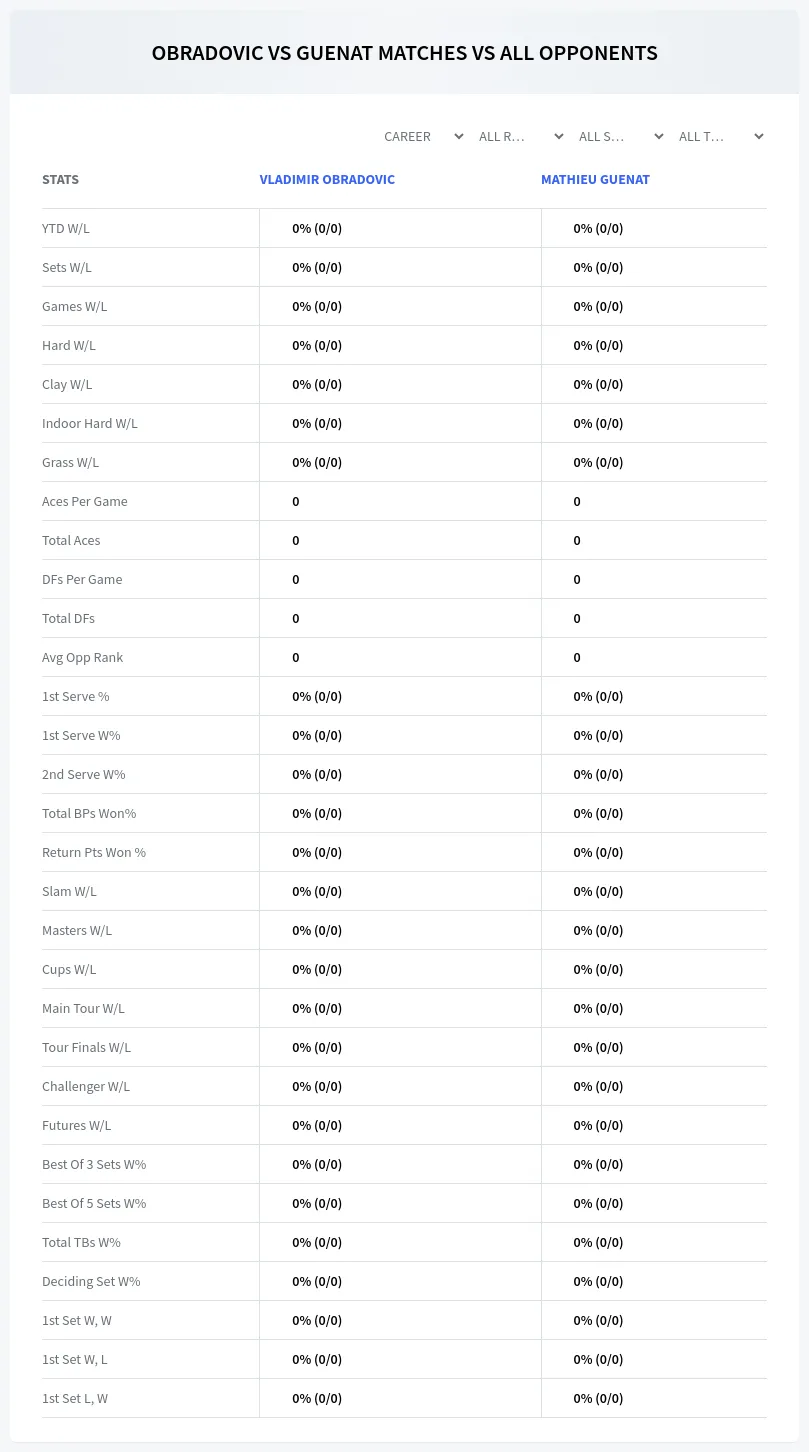
Task: Open the ALL T... filter dropdown
Action: tap(720, 136)
